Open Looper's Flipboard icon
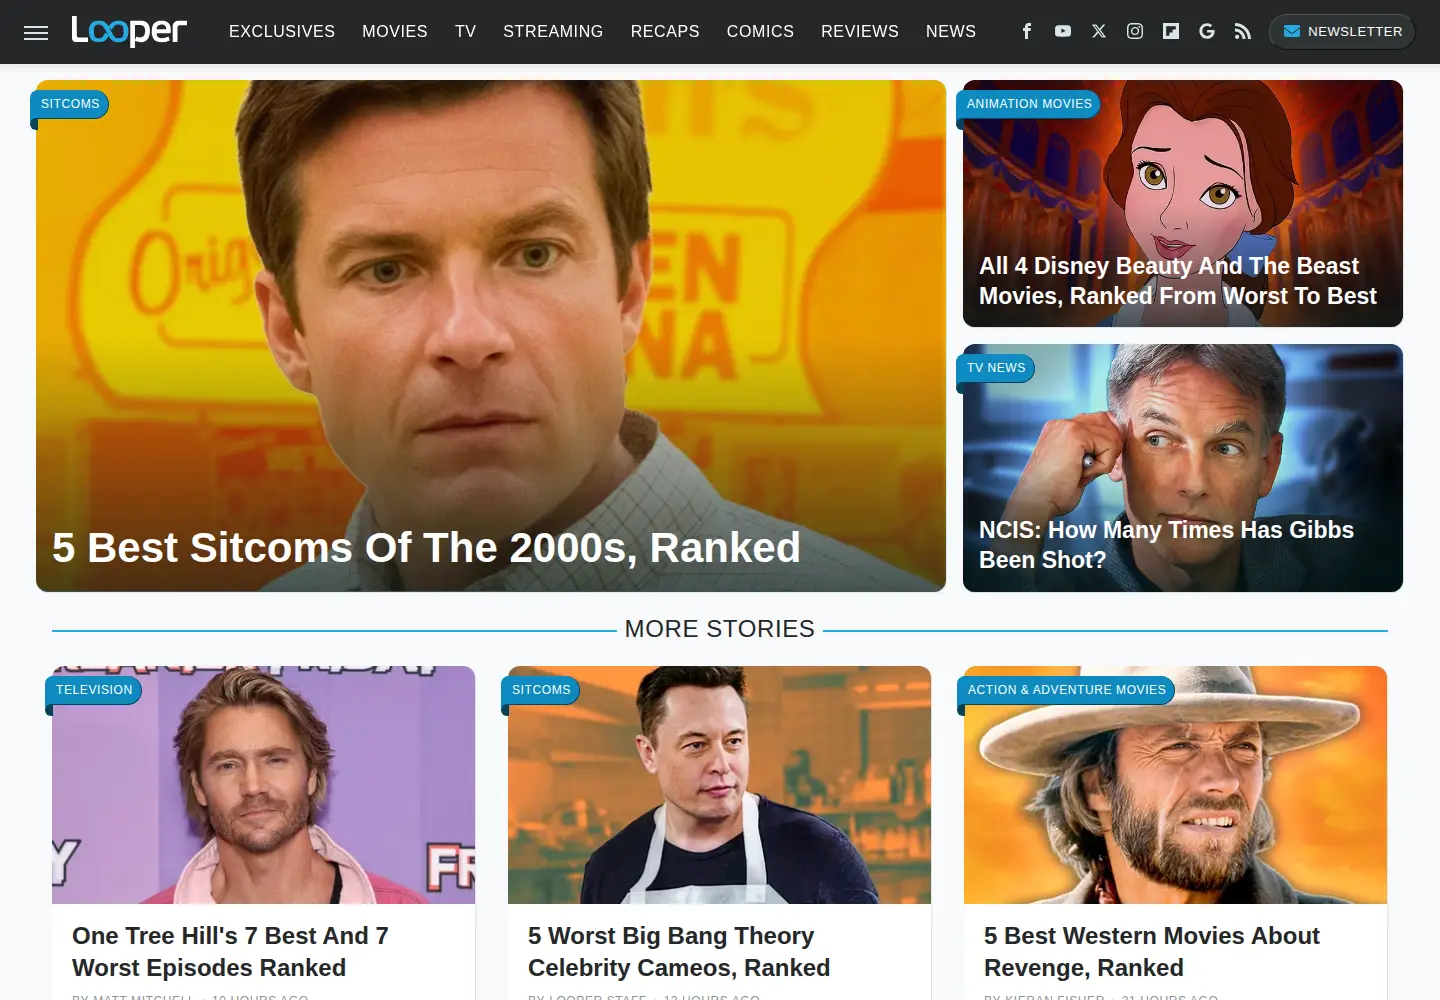Image resolution: width=1440 pixels, height=1000 pixels. (x=1171, y=31)
